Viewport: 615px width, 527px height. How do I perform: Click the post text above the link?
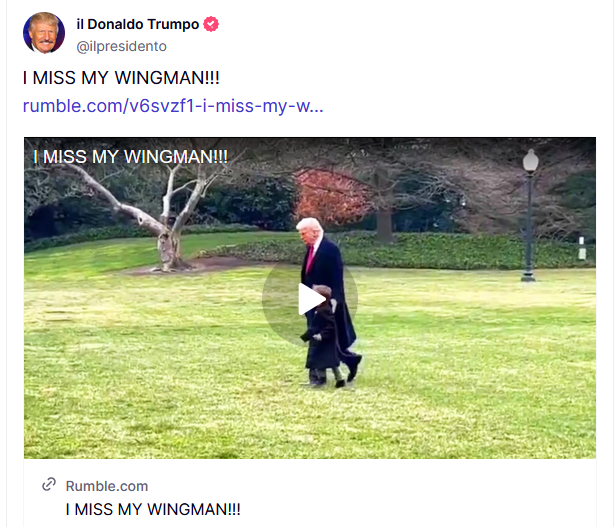(121, 78)
